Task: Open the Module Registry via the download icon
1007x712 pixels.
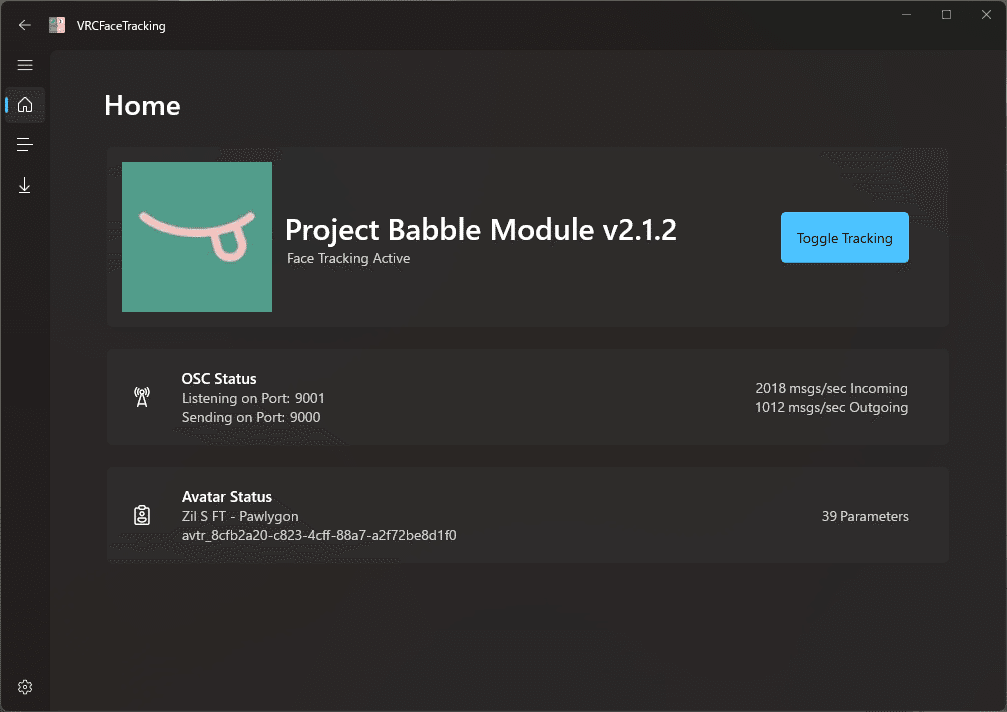Action: point(25,184)
